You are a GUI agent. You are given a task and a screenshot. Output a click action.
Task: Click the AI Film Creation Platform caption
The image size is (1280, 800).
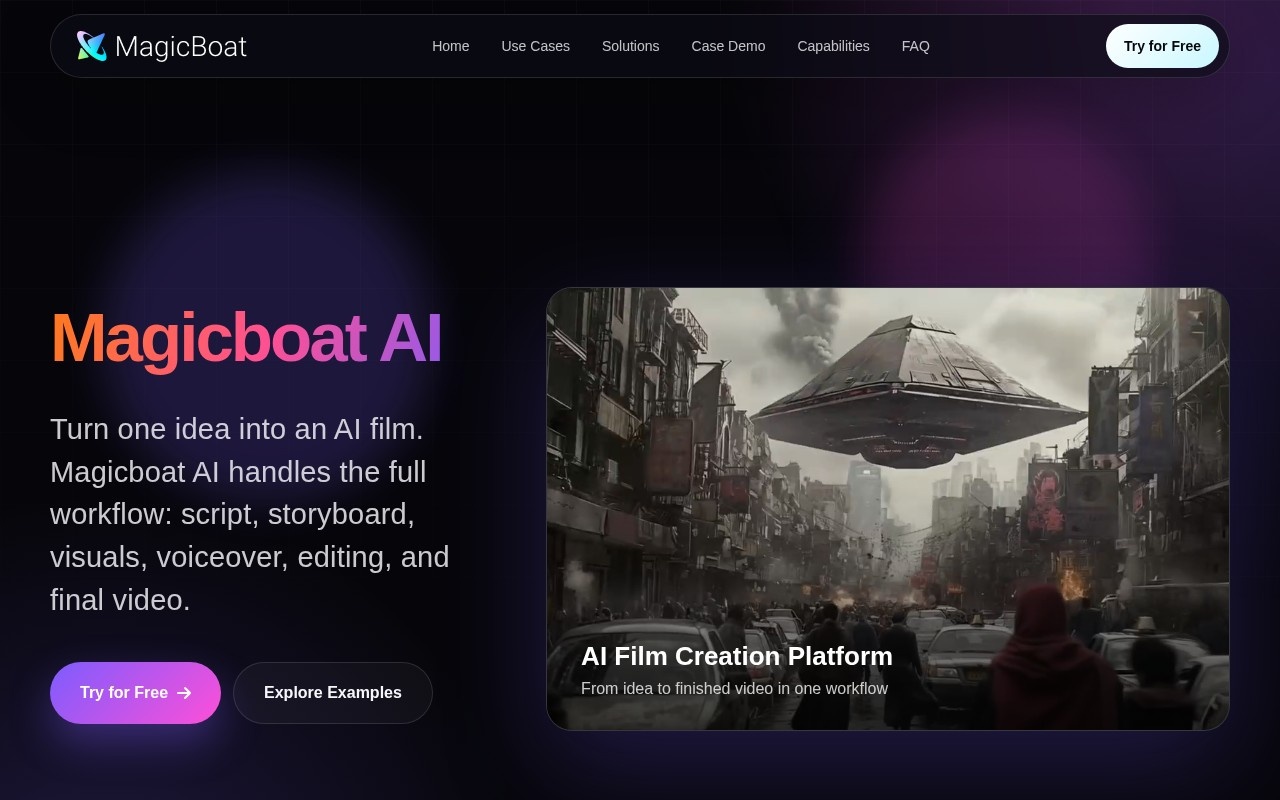pyautogui.click(x=737, y=656)
